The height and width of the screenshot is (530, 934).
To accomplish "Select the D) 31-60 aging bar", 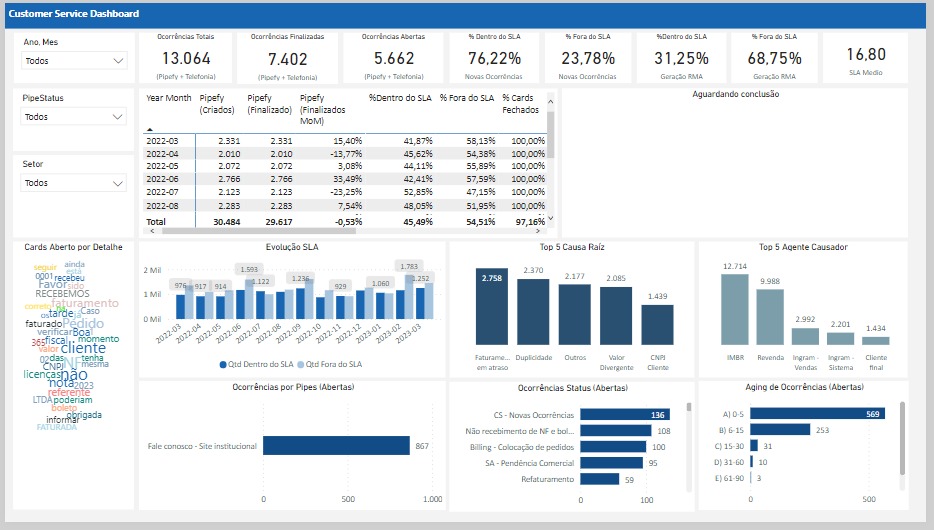I will tap(752, 462).
